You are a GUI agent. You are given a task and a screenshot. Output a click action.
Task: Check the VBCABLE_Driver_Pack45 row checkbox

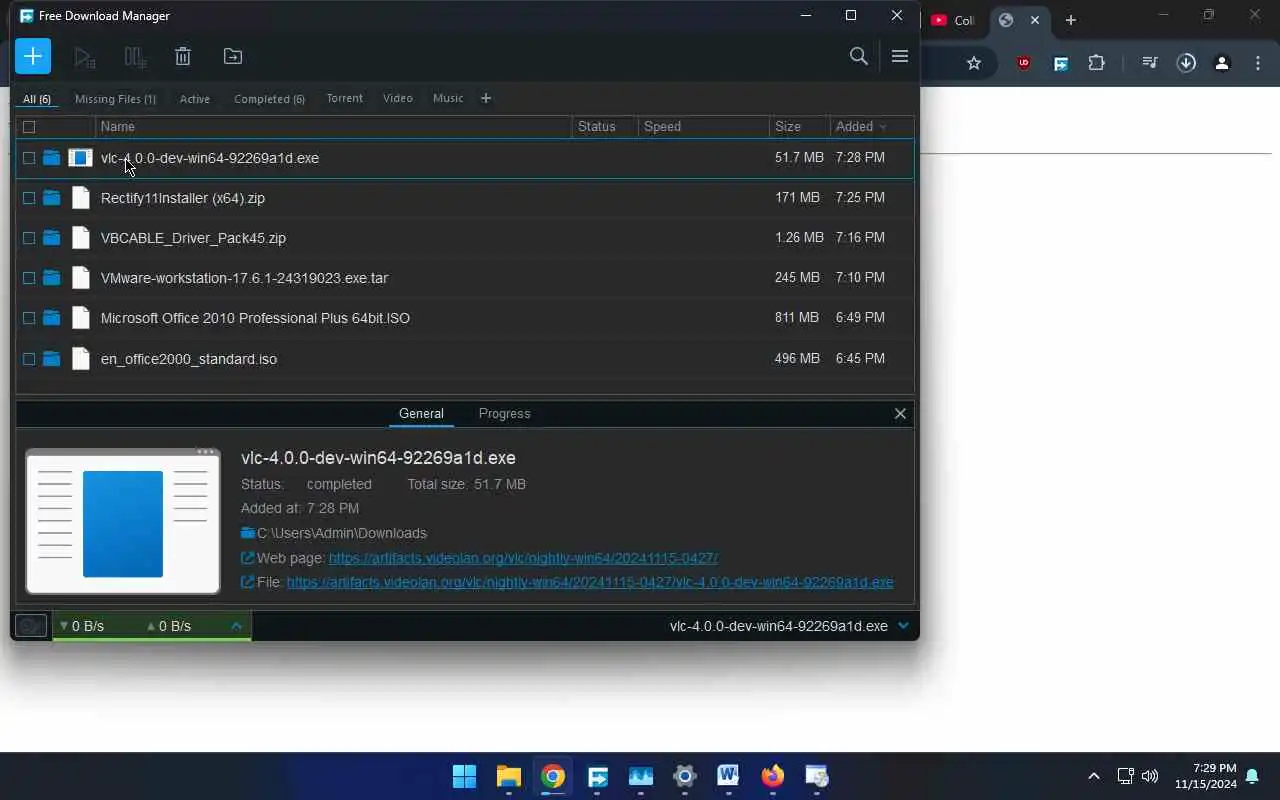tap(29, 238)
